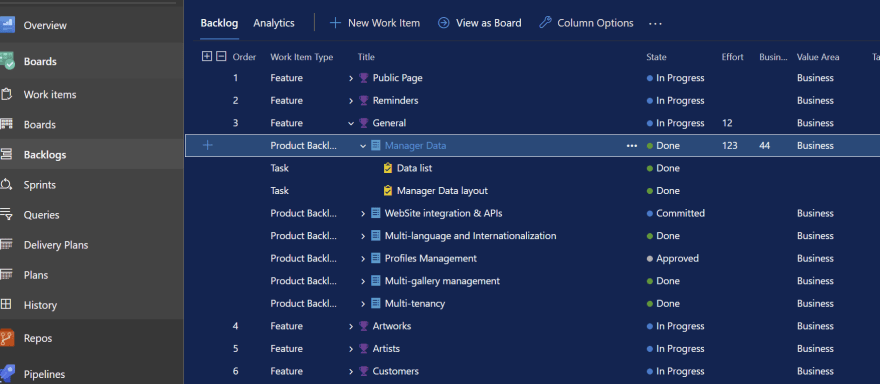
Task: Switch to the Analytics tab
Action: pyautogui.click(x=274, y=23)
